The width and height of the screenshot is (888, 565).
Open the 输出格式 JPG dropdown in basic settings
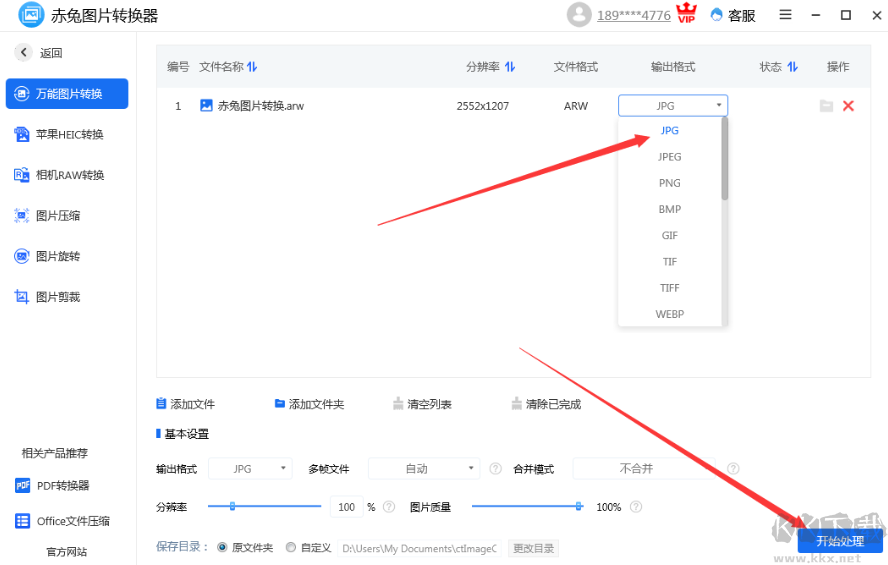pyautogui.click(x=250, y=469)
